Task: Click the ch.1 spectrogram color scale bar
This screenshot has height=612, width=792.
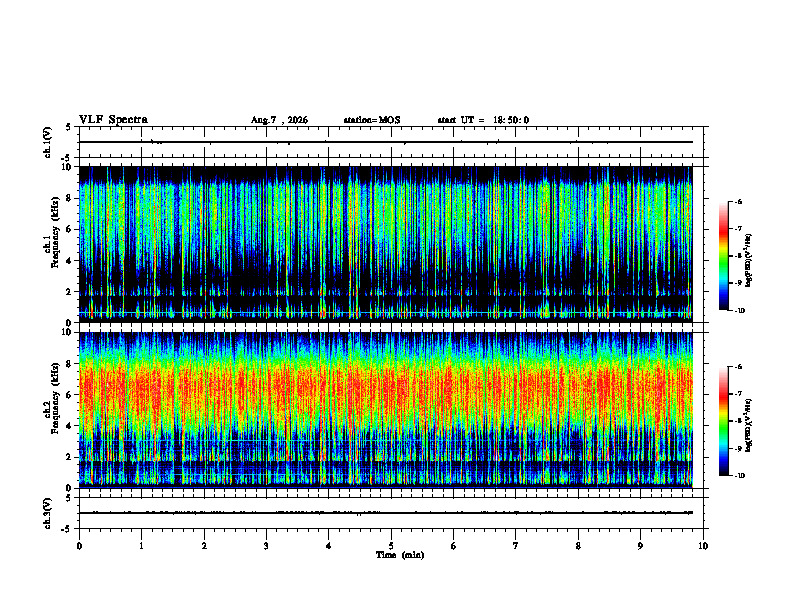Action: point(724,256)
